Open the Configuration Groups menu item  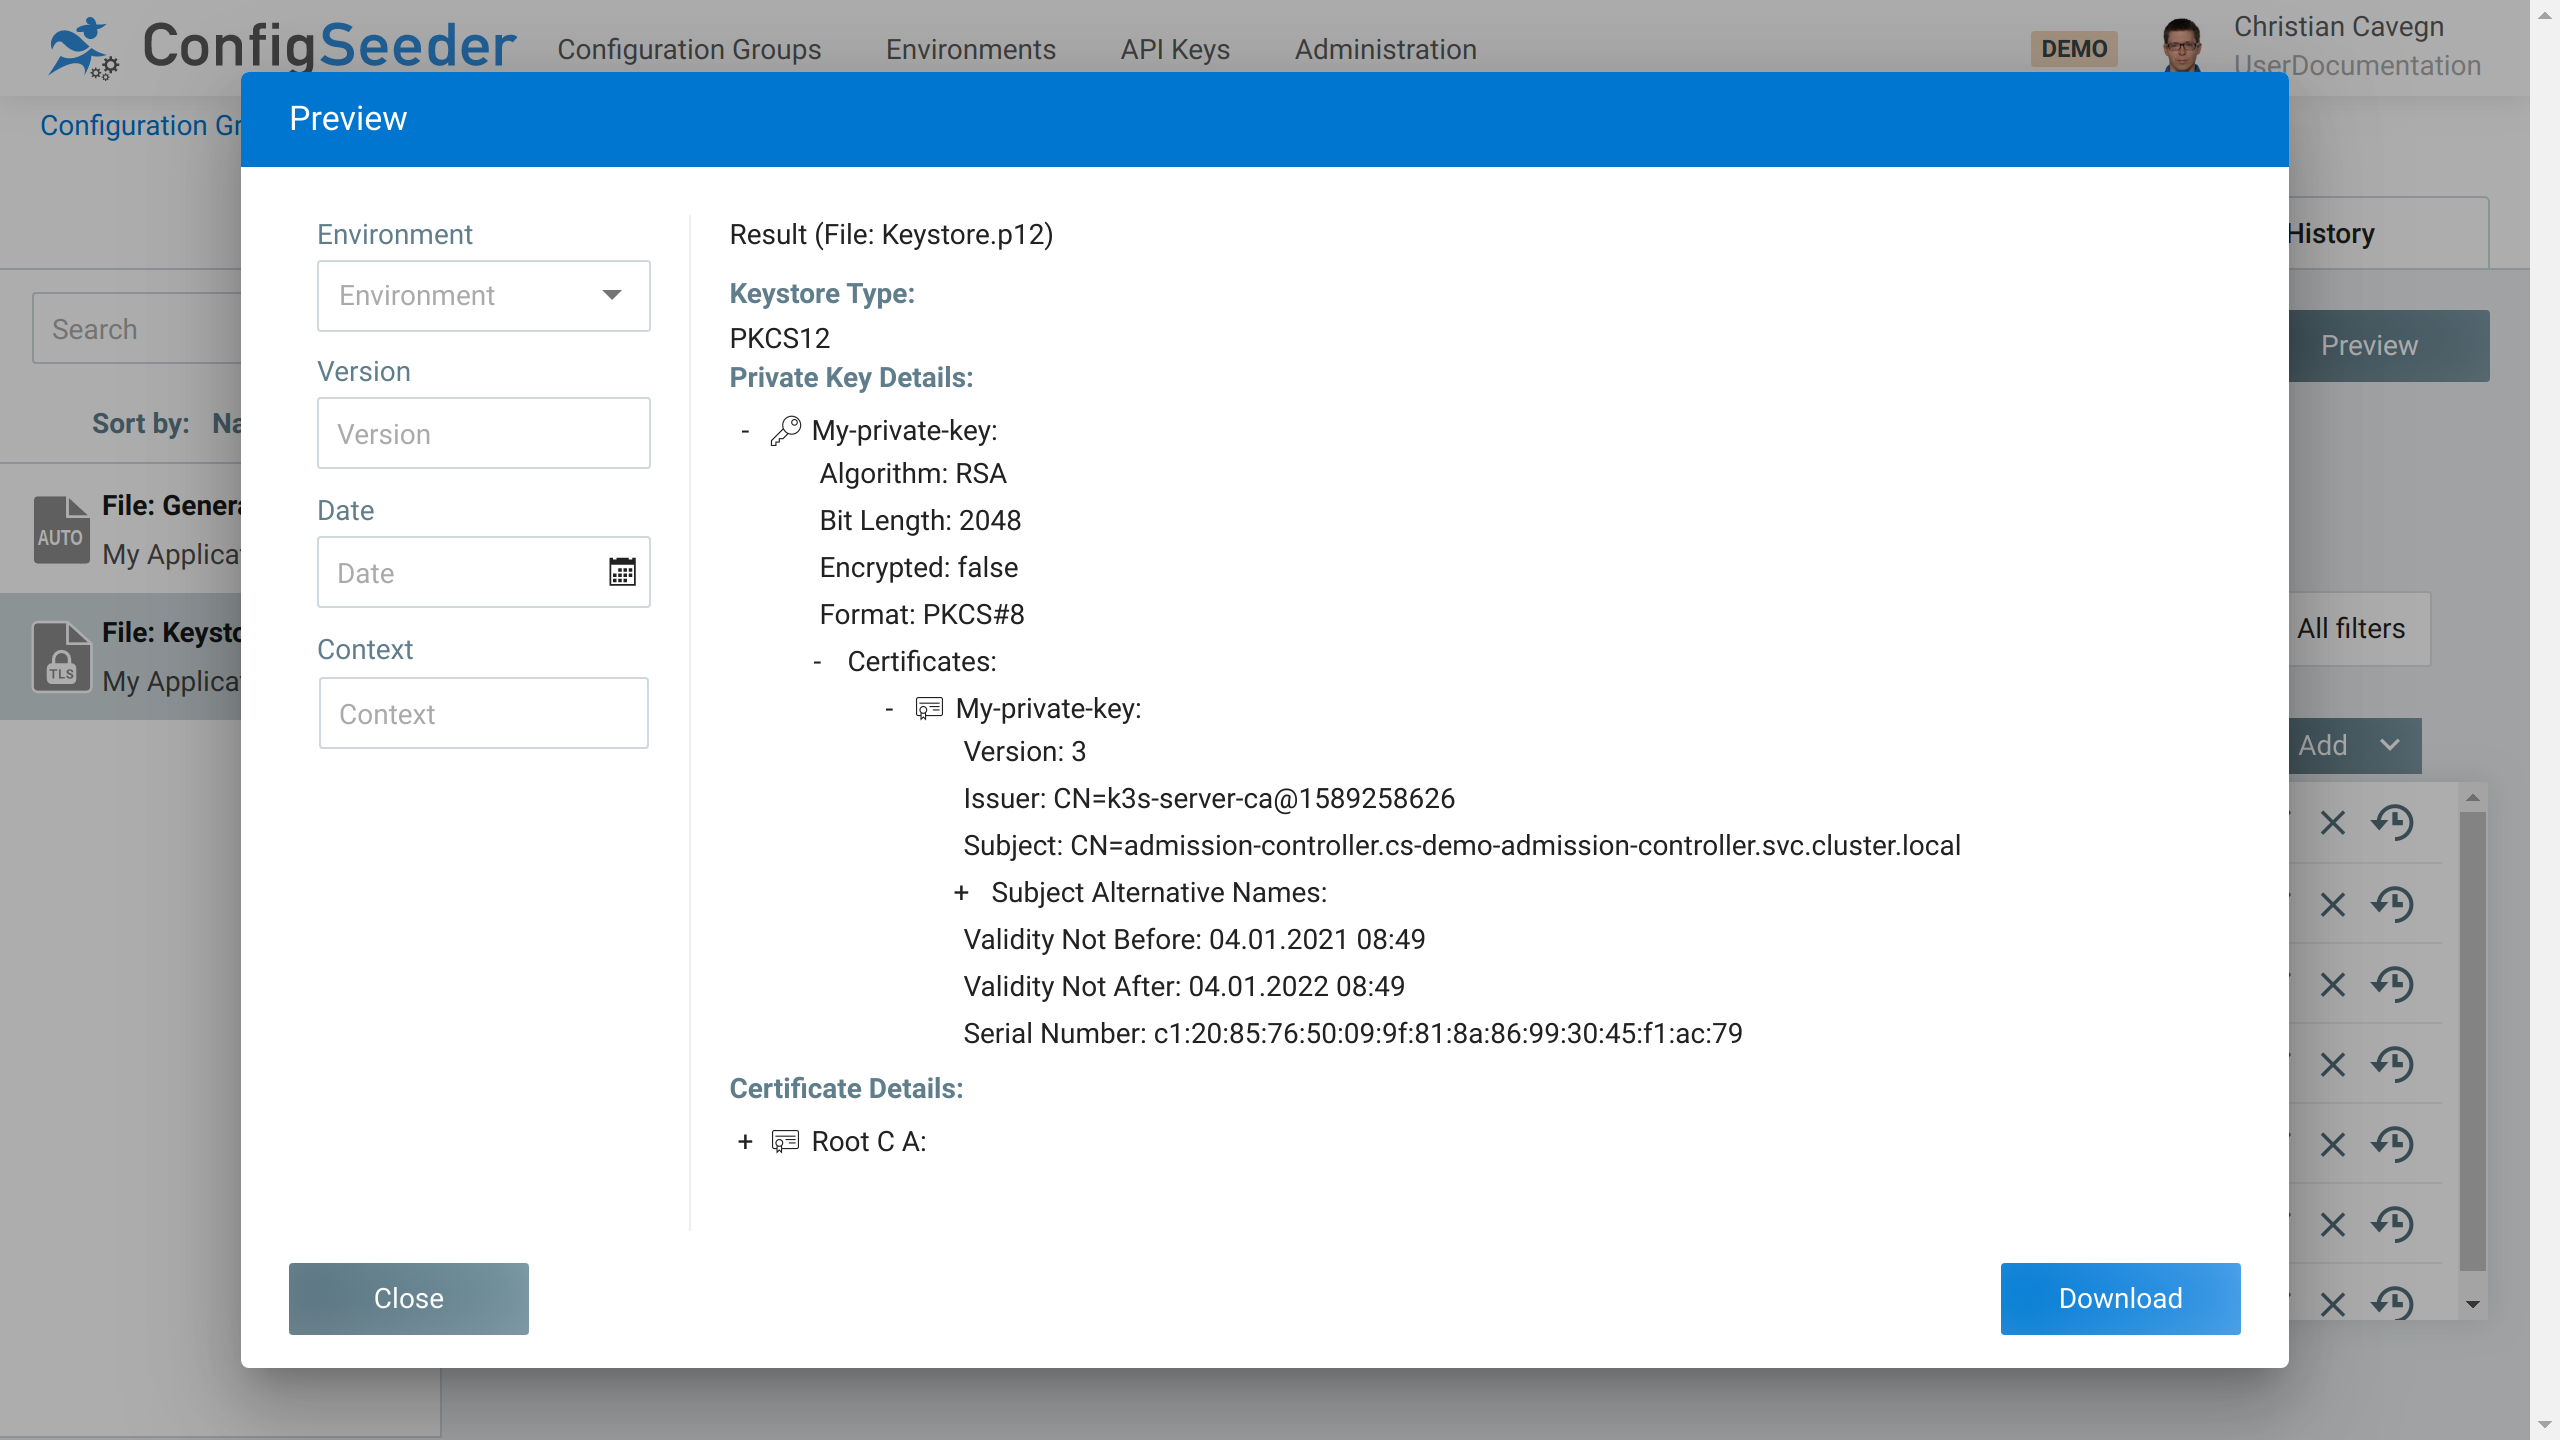coord(687,47)
